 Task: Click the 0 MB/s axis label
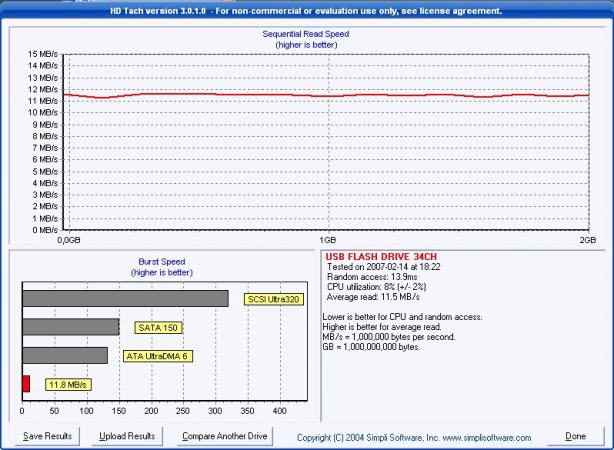(x=45, y=230)
